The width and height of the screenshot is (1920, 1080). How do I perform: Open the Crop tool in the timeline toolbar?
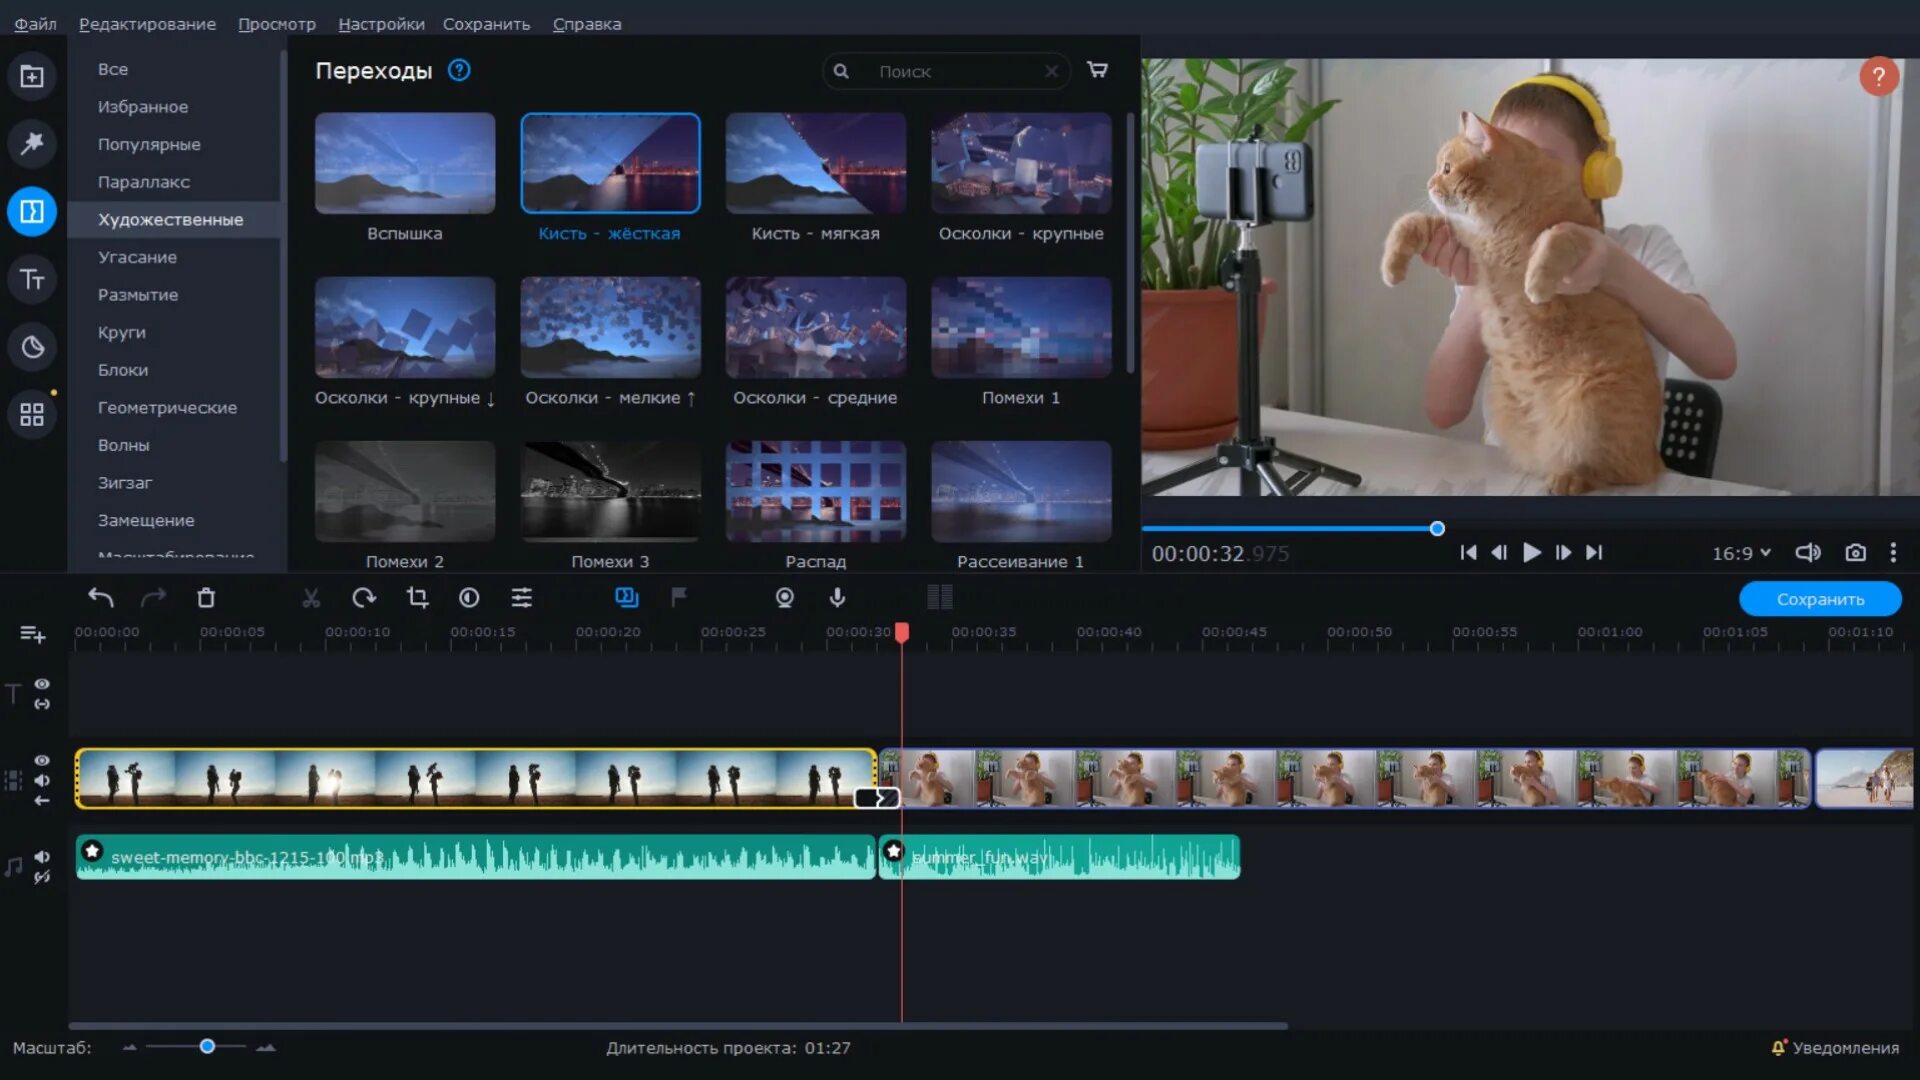point(417,597)
